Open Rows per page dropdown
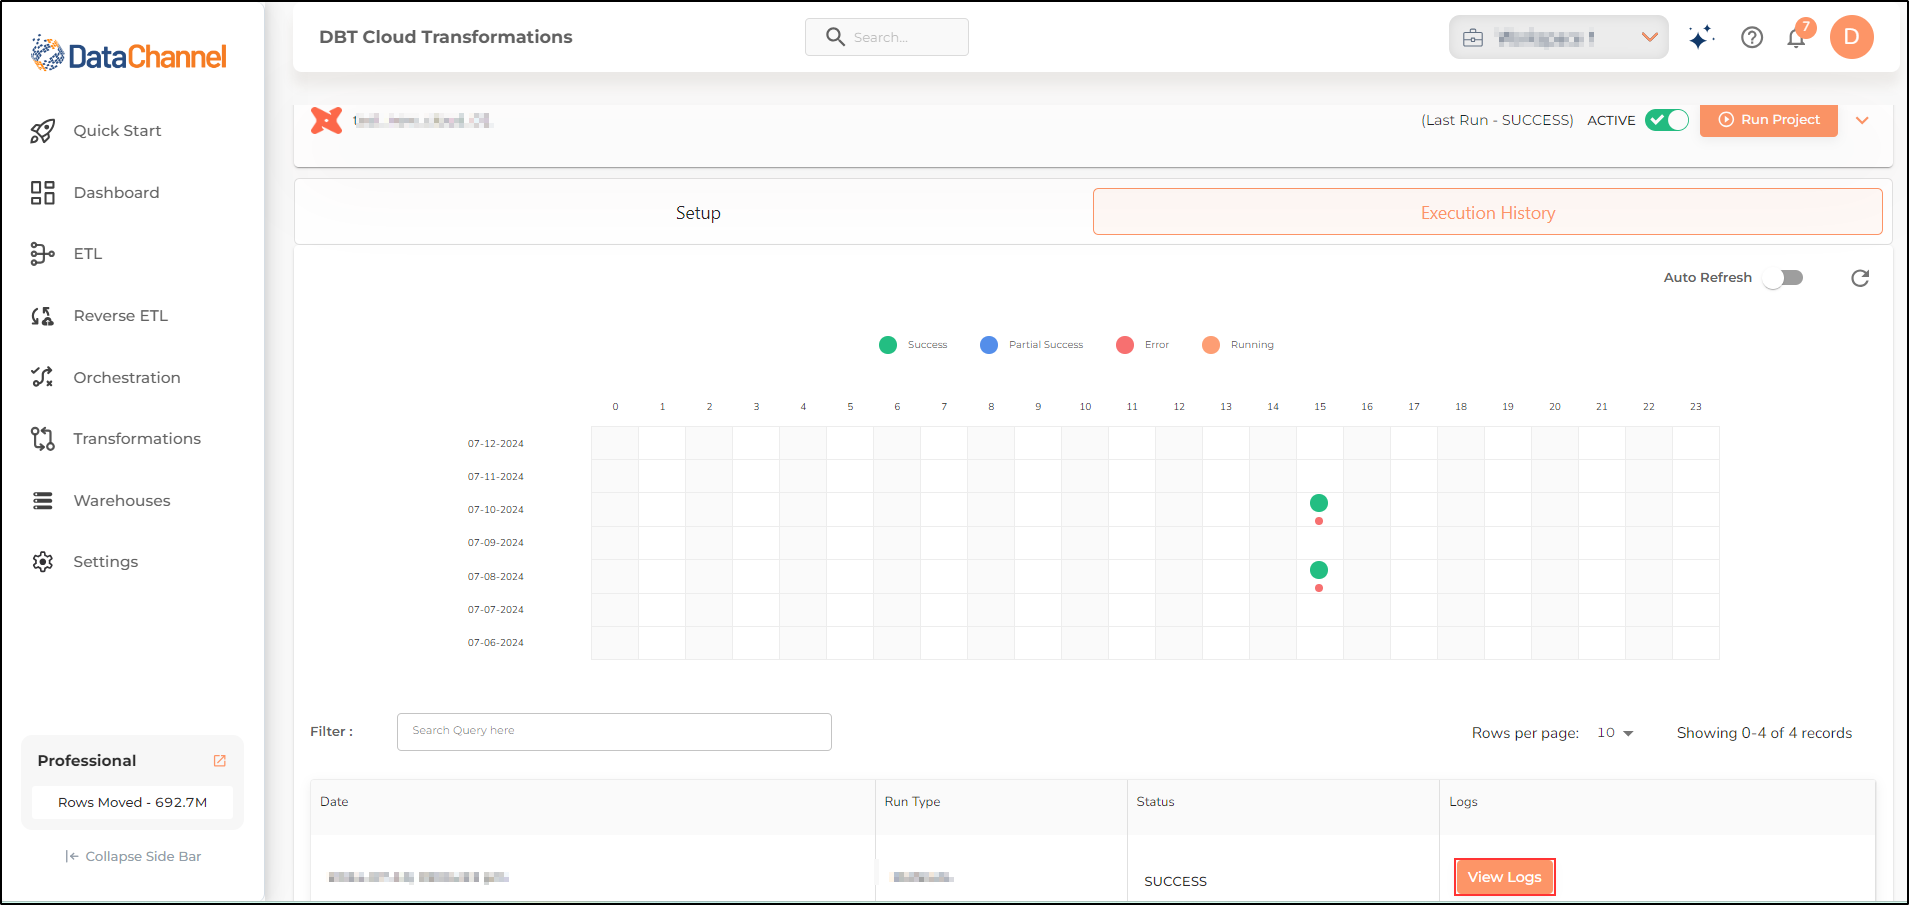Image resolution: width=1909 pixels, height=905 pixels. 1615,733
